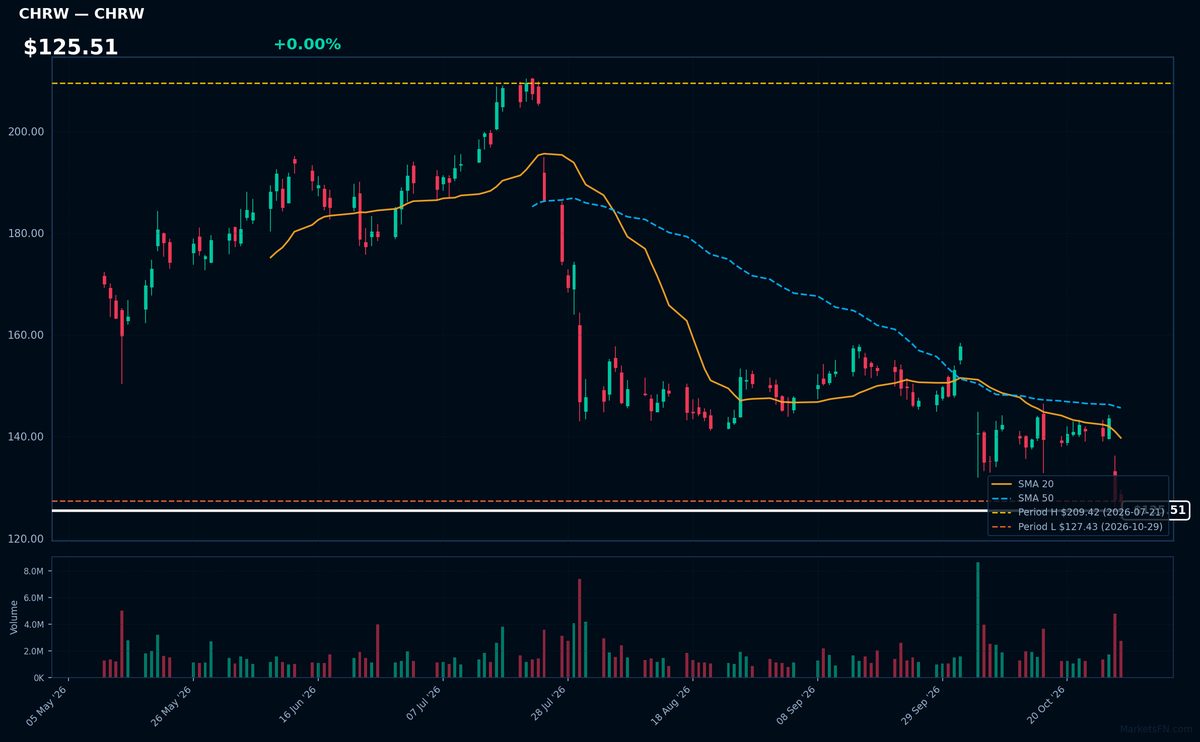
Task: Click the 160.00 price axis label
Action: (x=26, y=336)
